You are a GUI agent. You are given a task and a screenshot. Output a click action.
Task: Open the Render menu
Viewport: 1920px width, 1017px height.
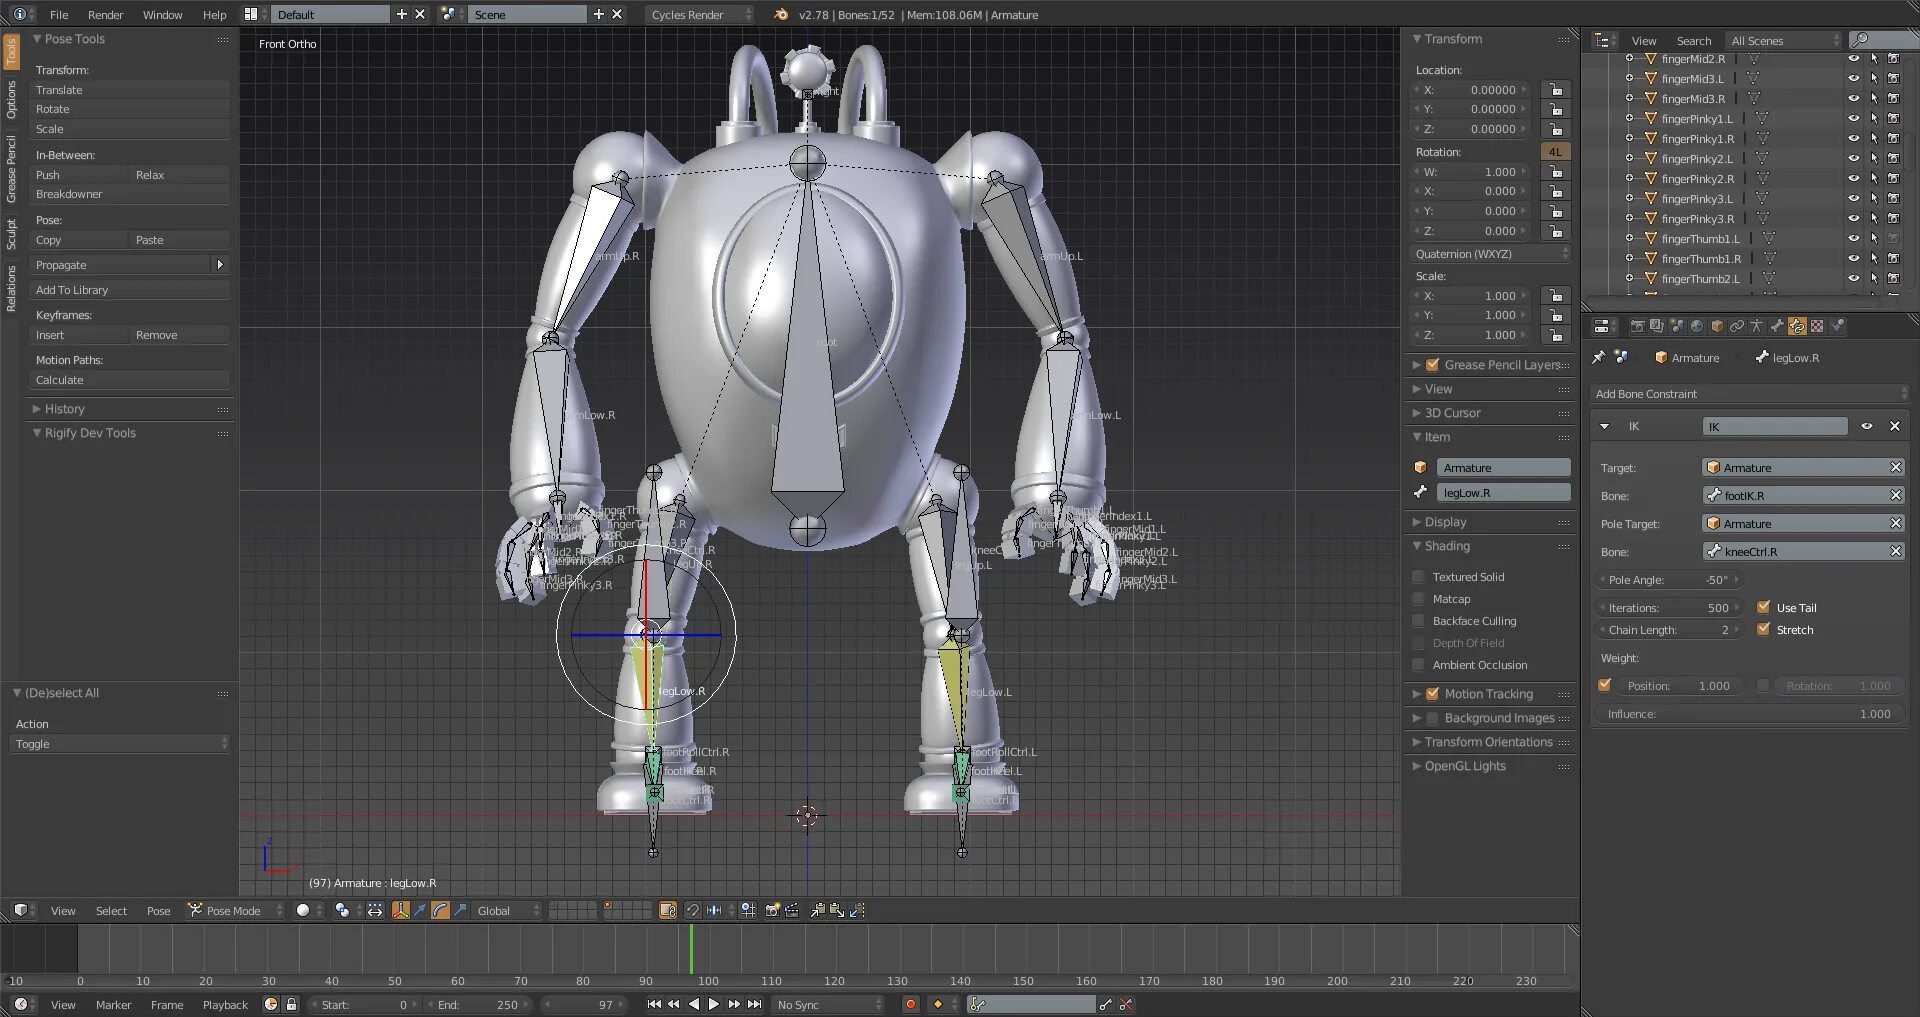pyautogui.click(x=105, y=14)
